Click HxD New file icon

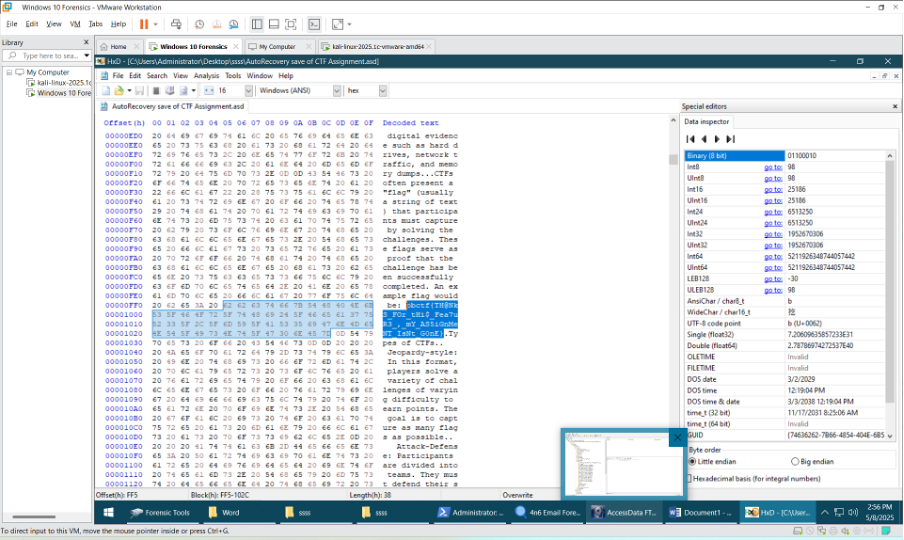pos(106,90)
